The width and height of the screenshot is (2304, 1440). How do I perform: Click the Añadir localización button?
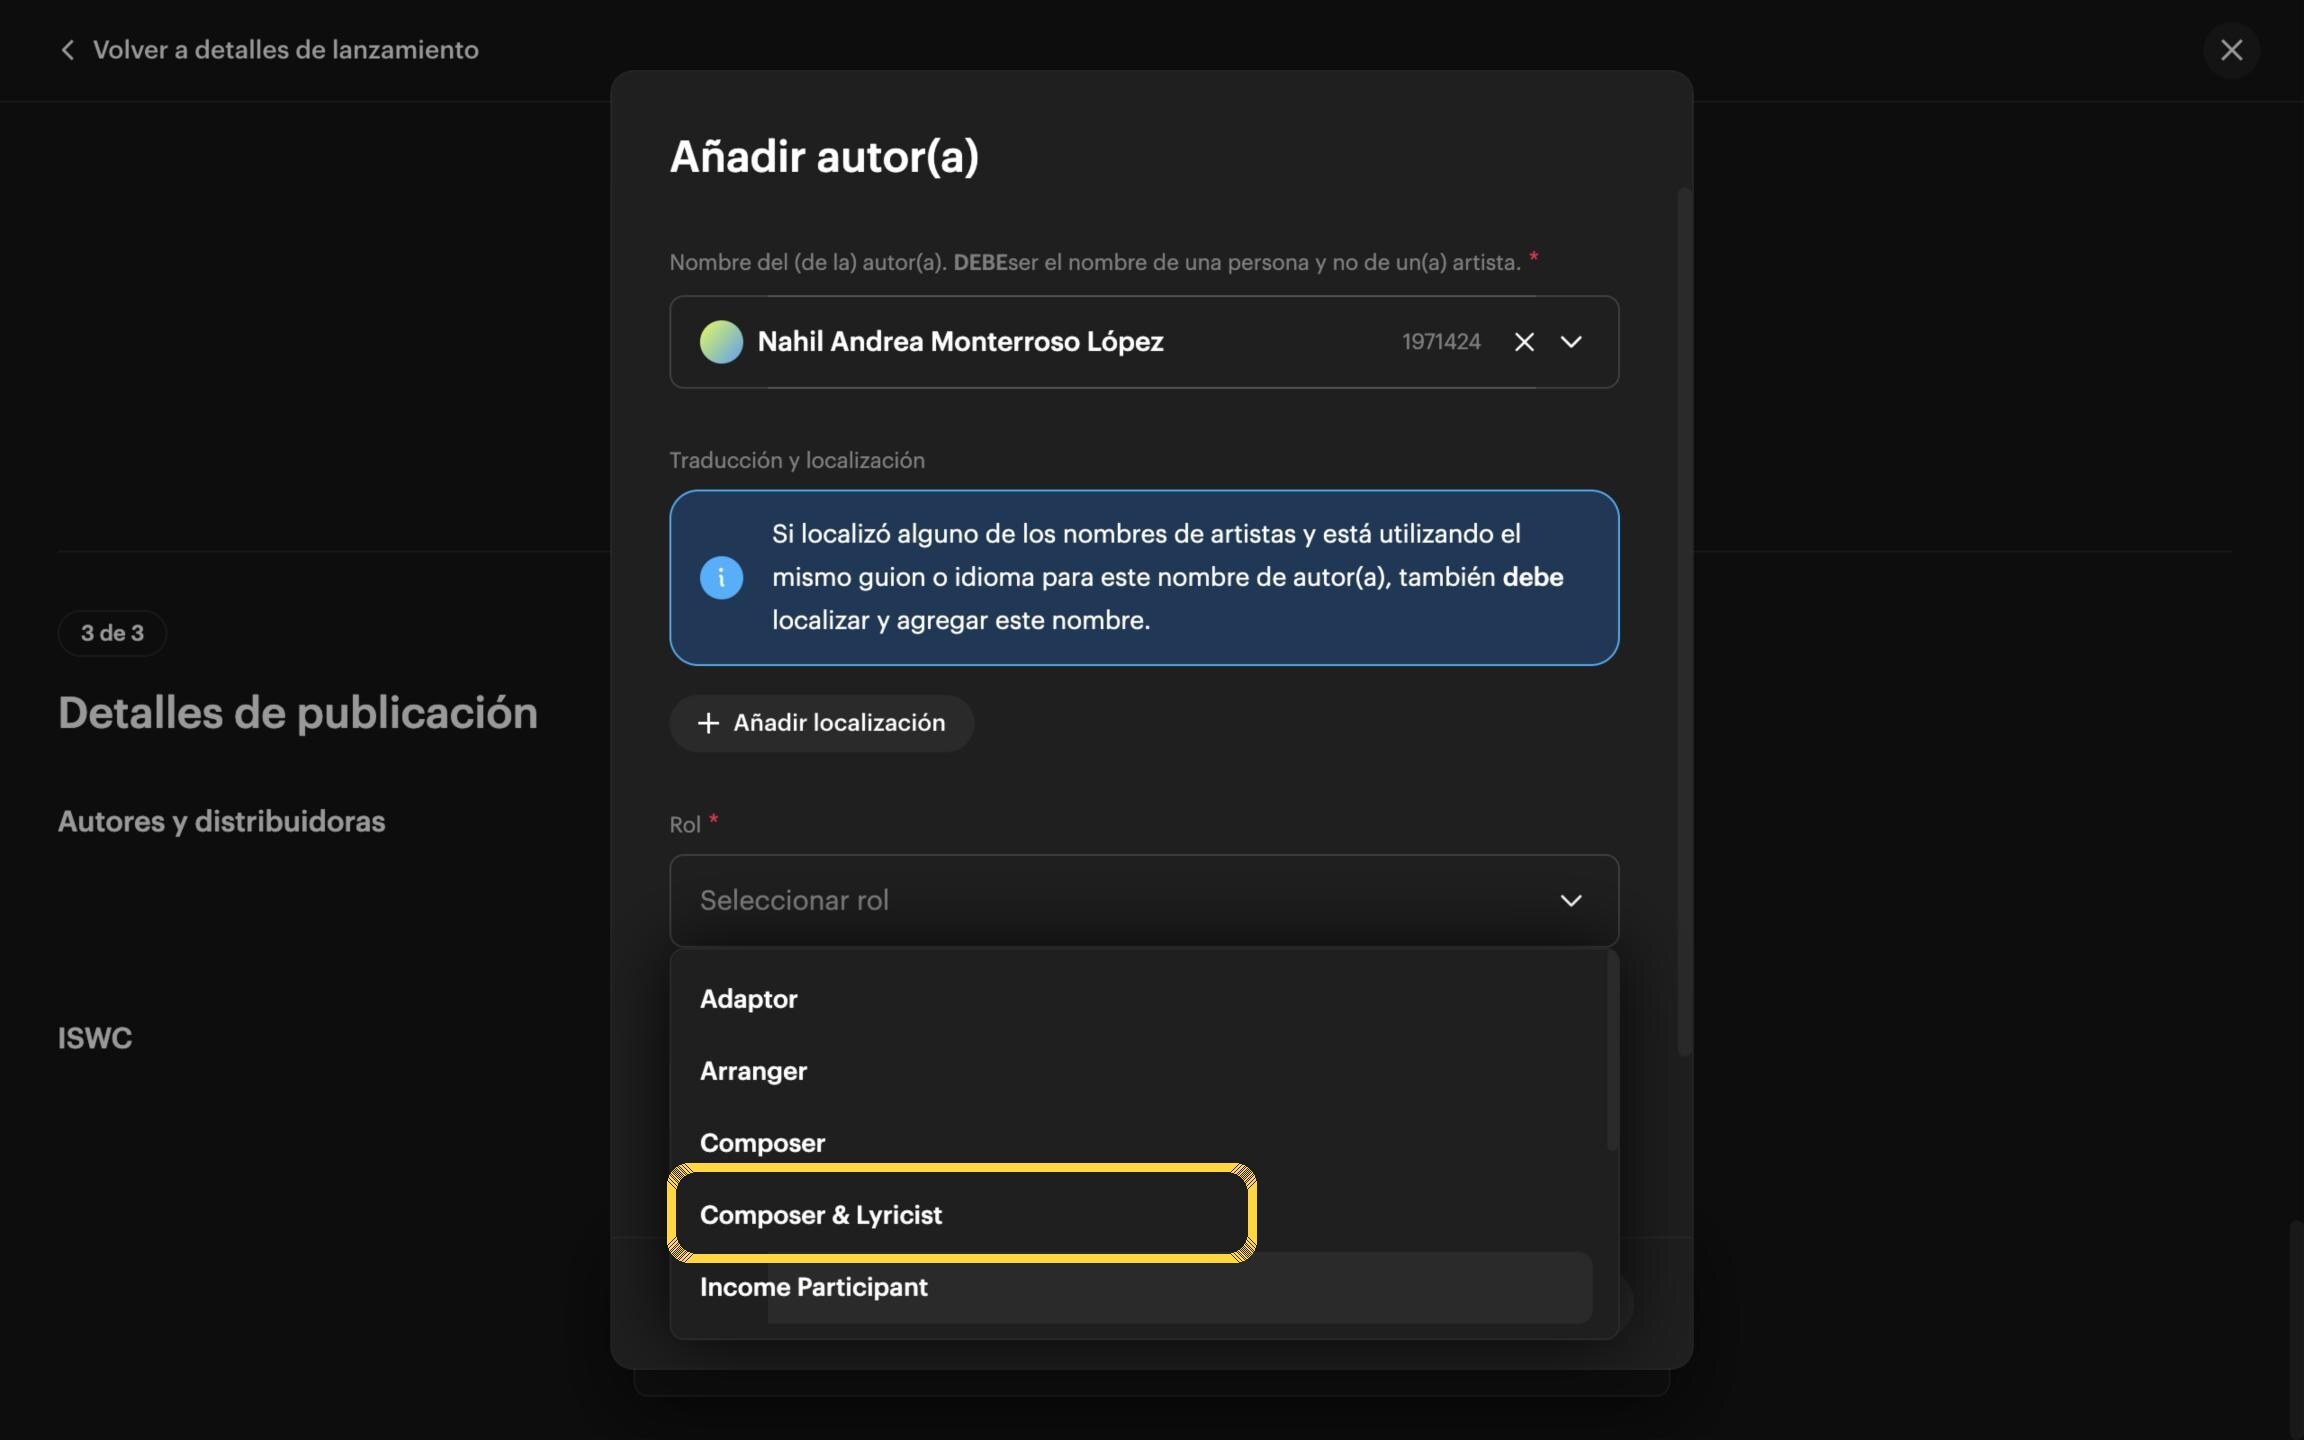tap(821, 723)
